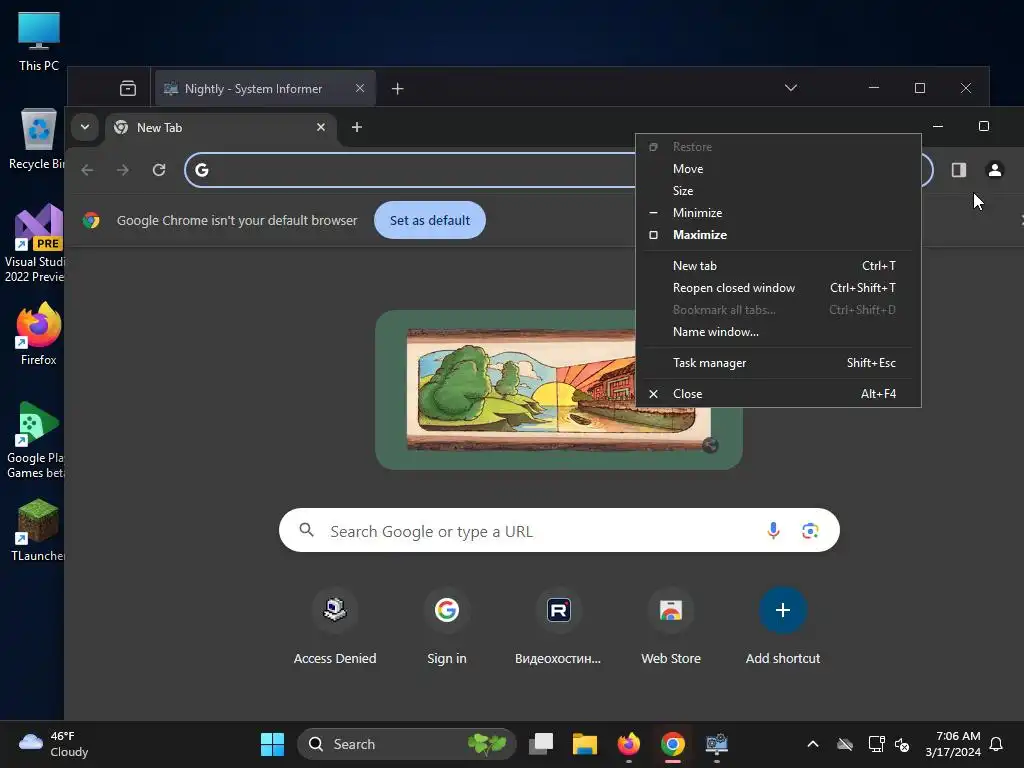
Task: Open a new Chrome tab with plus button
Action: click(357, 127)
